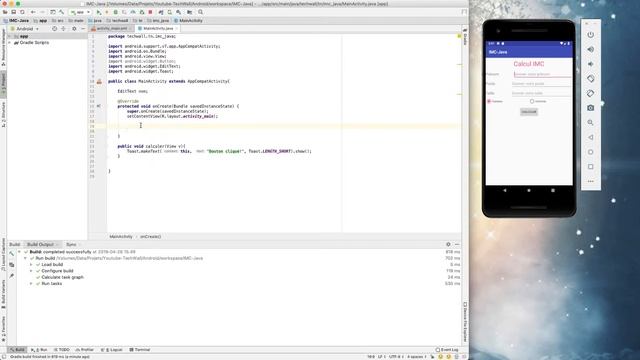Click the Save All toolbar icon
640x360 pixels.
pyautogui.click(x=13, y=12)
